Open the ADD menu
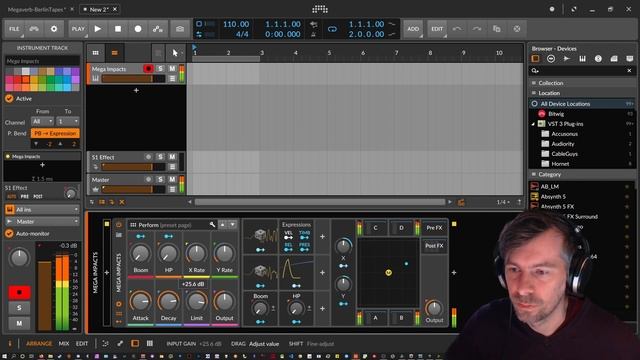The width and height of the screenshot is (640, 360). (x=413, y=29)
